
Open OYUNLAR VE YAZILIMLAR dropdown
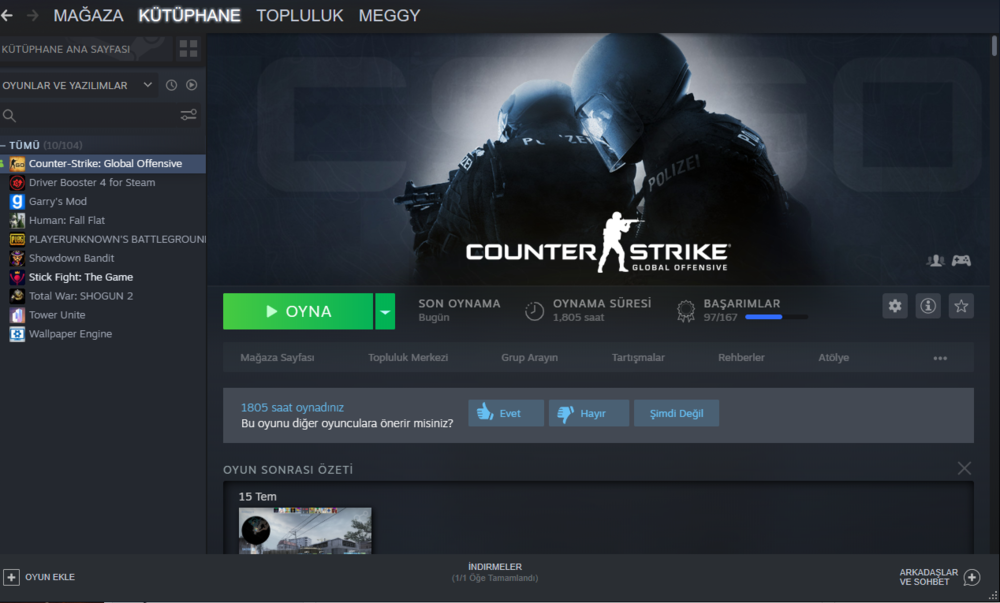78,85
